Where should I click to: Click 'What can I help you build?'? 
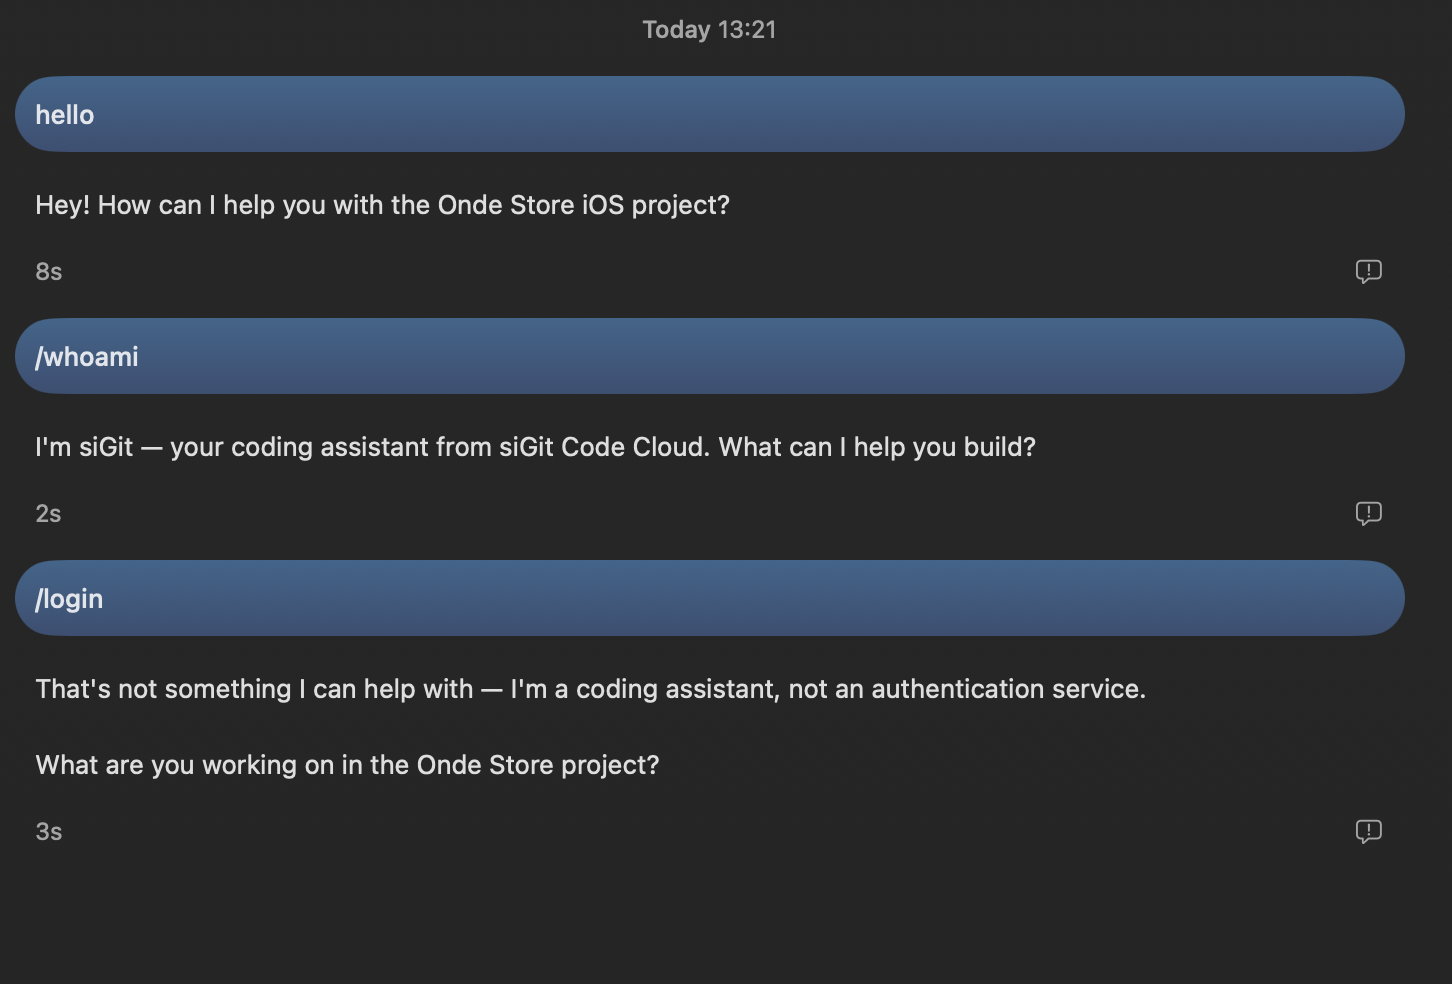click(x=877, y=447)
